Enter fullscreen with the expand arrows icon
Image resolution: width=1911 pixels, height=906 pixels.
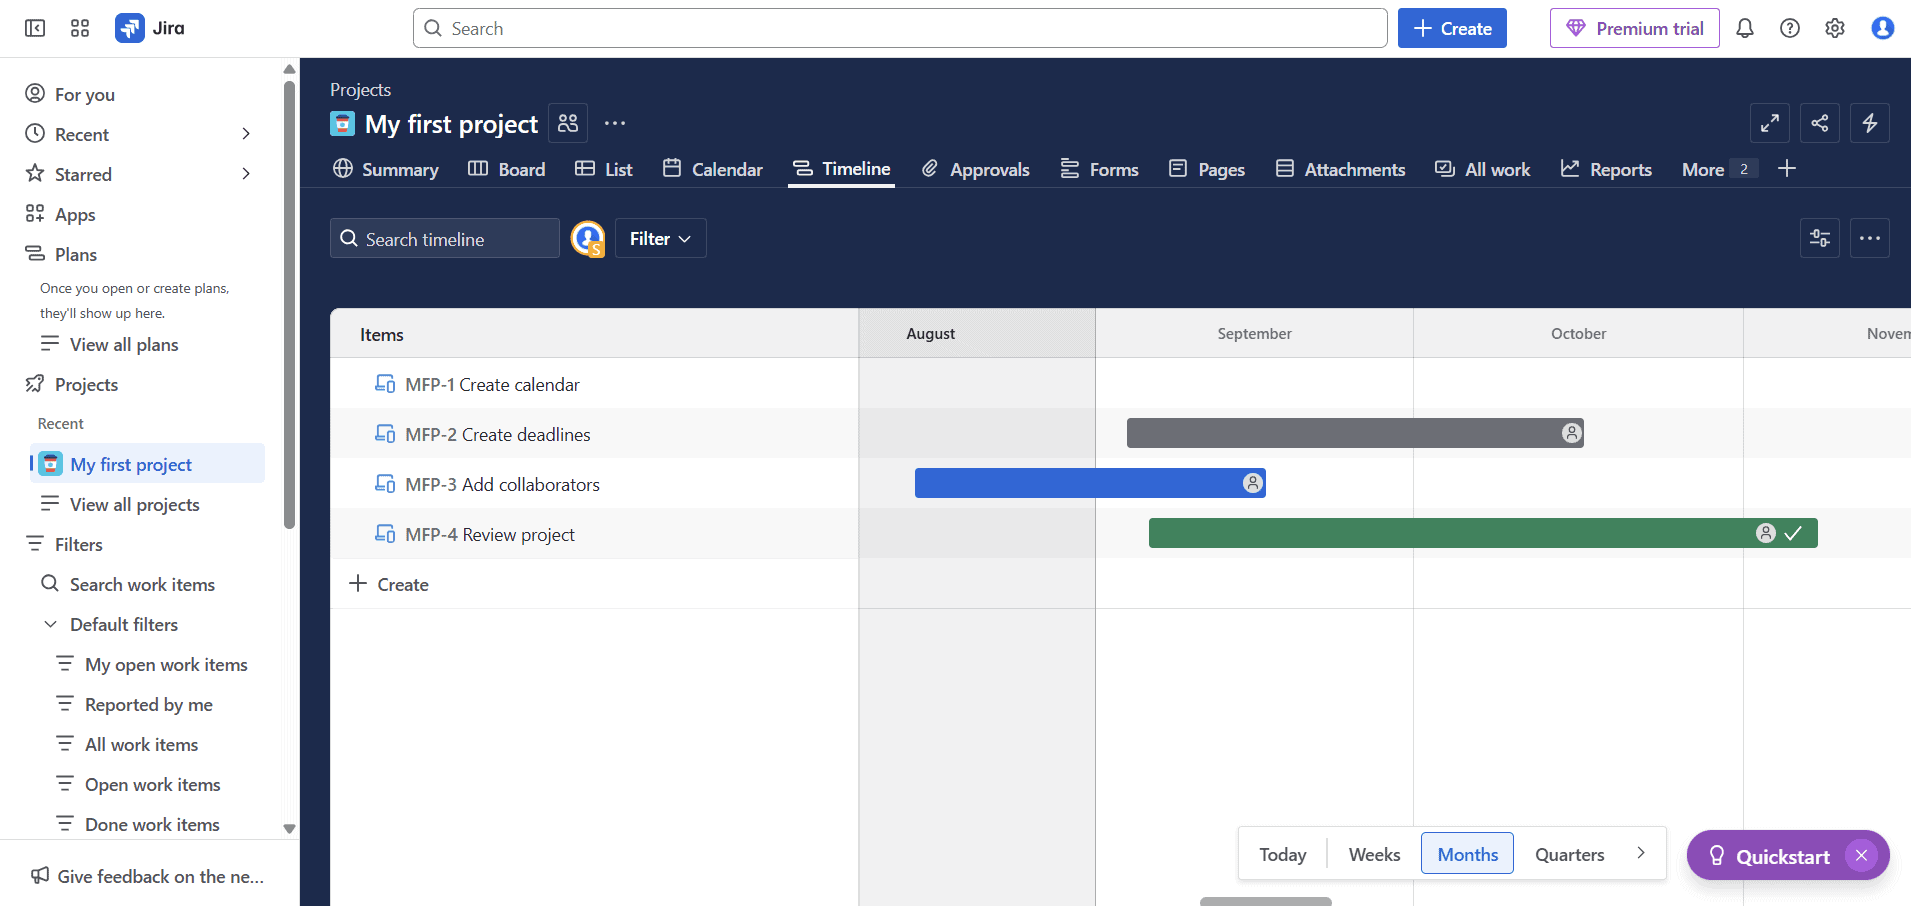coord(1770,123)
